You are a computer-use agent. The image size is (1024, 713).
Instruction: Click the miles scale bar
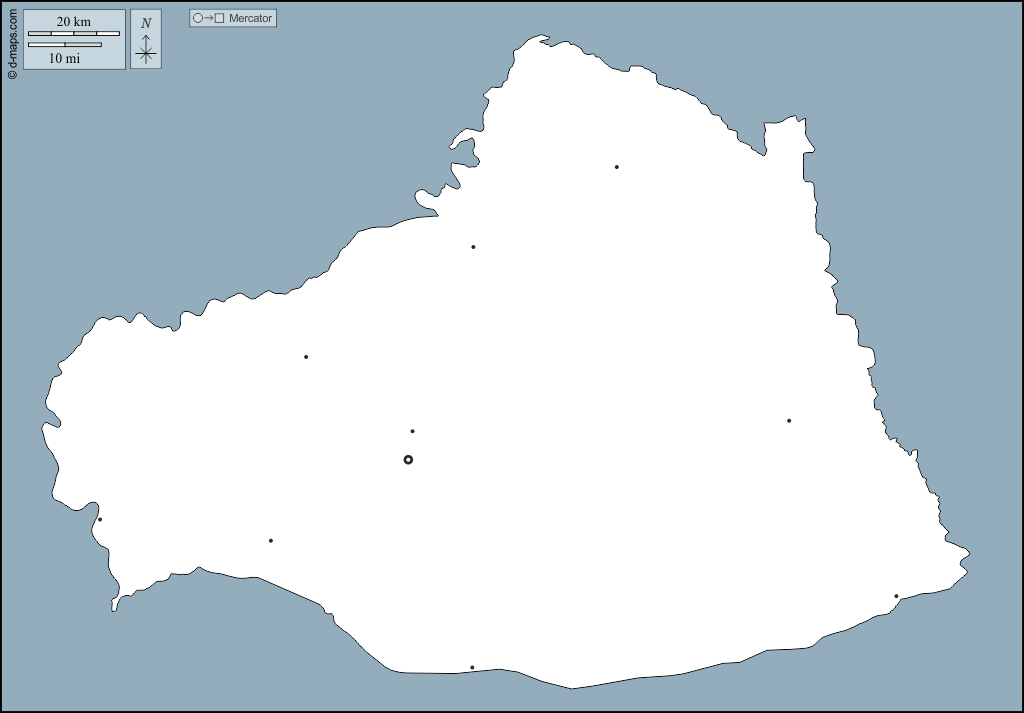(x=65, y=45)
